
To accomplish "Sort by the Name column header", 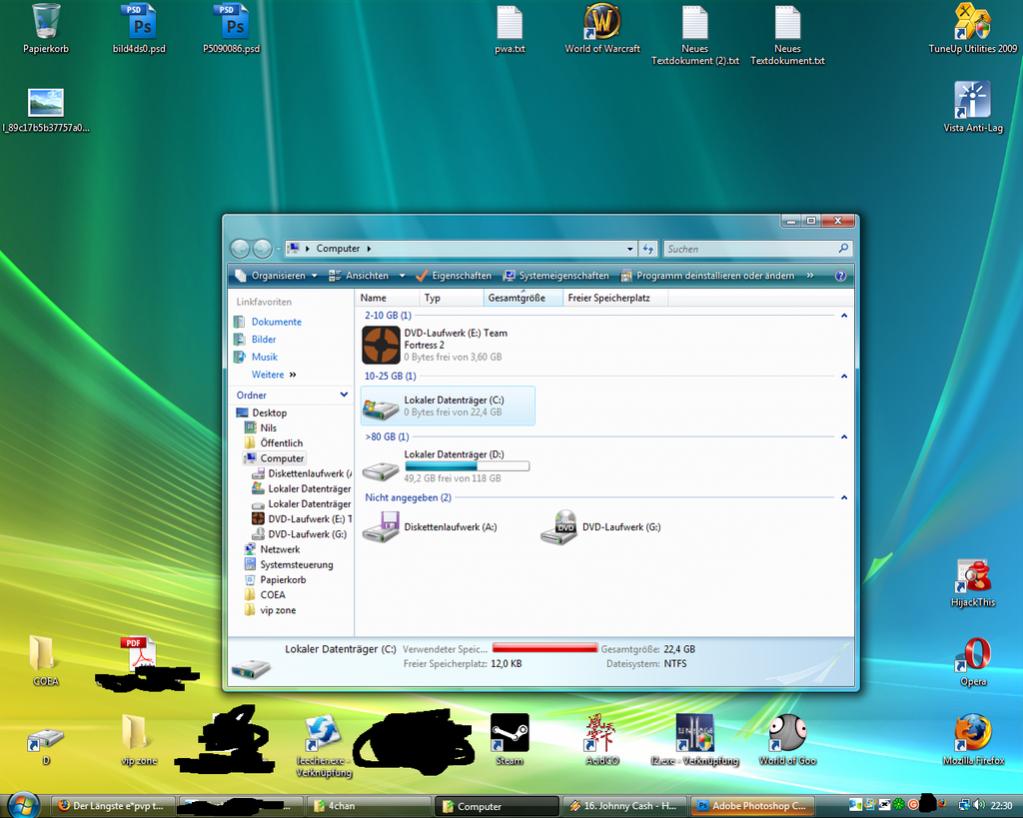I will [x=388, y=298].
